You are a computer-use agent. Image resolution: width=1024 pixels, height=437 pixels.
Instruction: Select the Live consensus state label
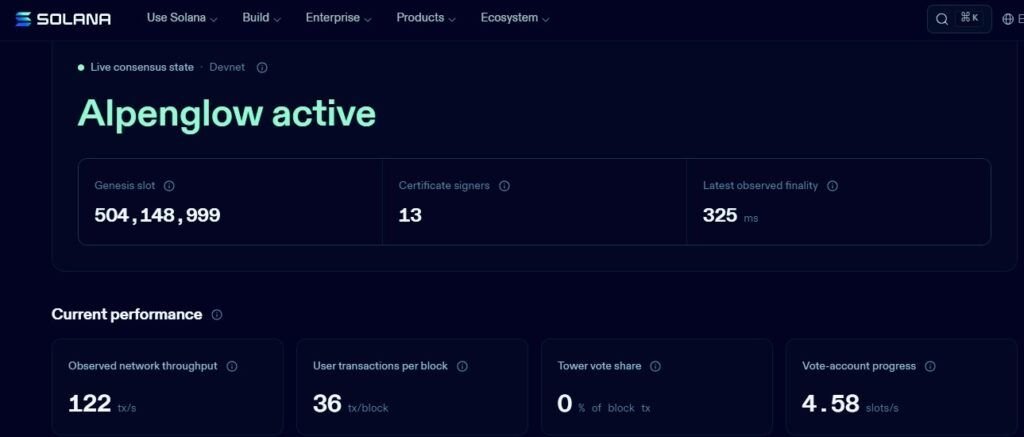[x=142, y=67]
